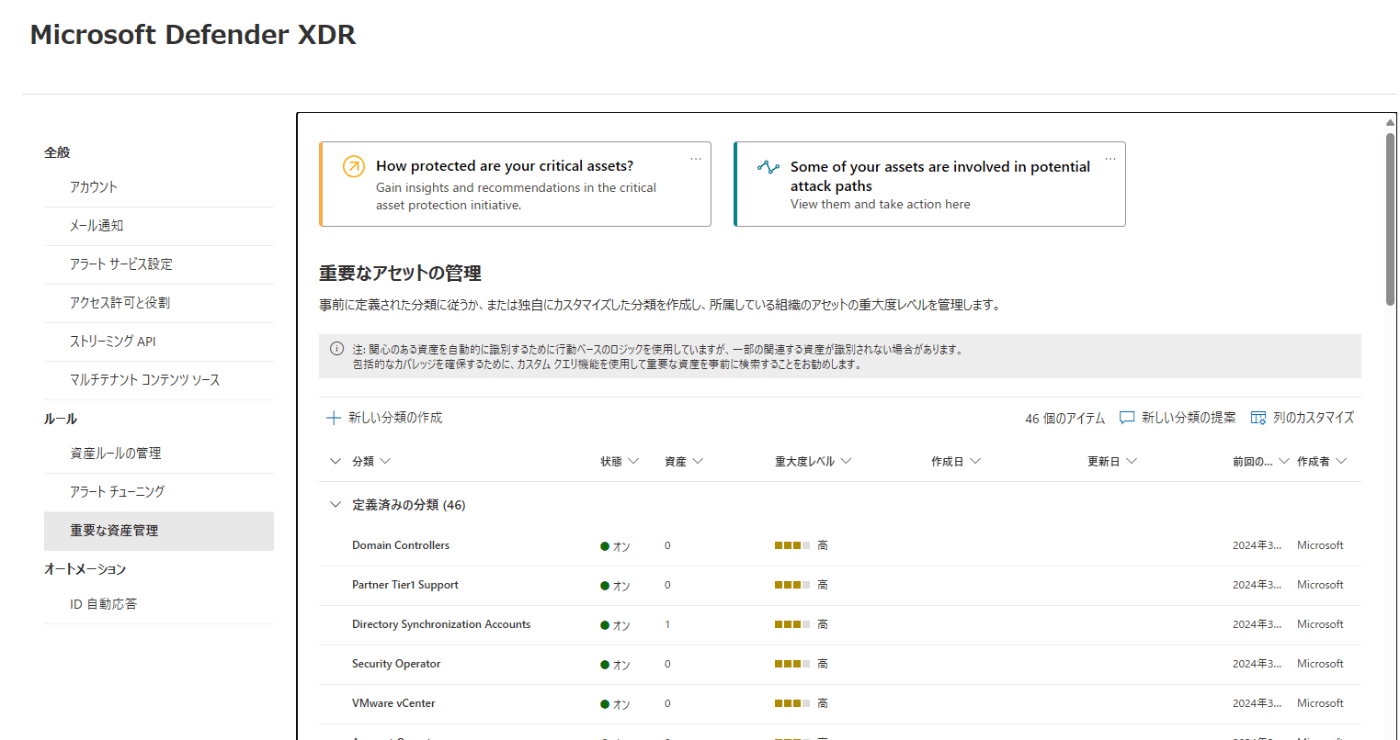1400x740 pixels.
Task: Create a new classification with 新しい分類の作成
Action: click(385, 418)
